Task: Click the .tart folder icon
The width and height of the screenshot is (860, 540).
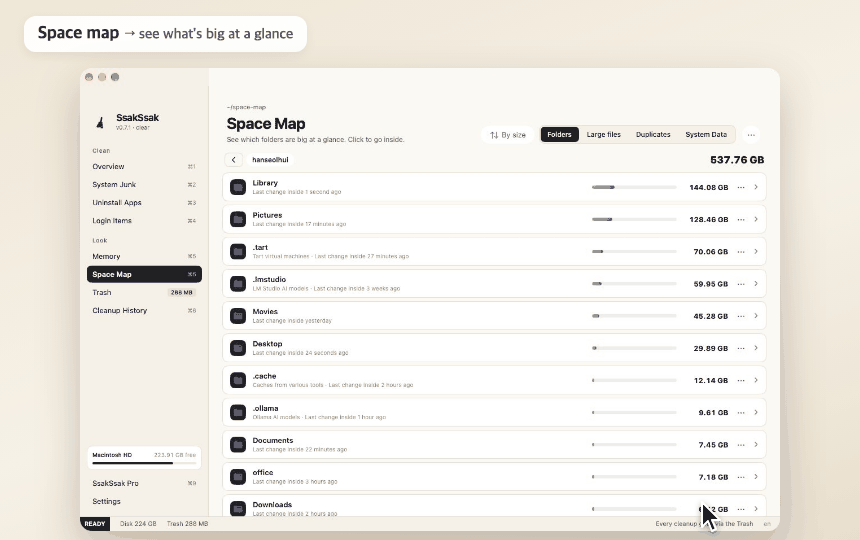Action: (x=238, y=252)
